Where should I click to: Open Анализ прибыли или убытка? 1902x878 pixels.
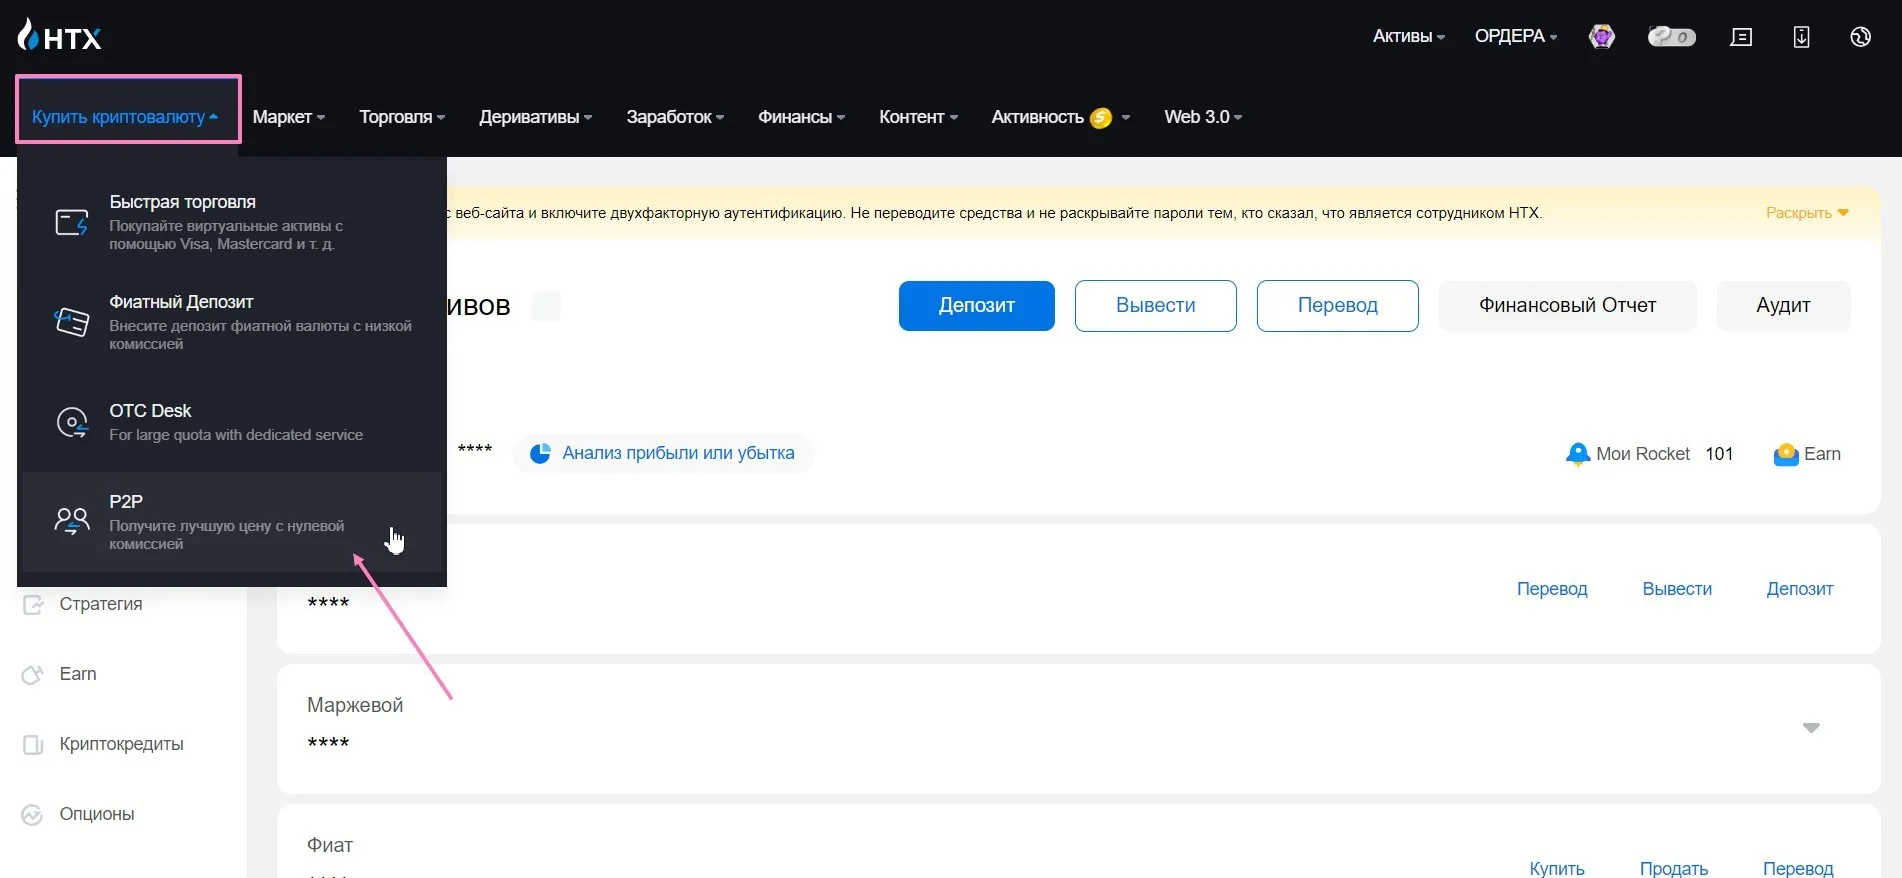(x=662, y=453)
